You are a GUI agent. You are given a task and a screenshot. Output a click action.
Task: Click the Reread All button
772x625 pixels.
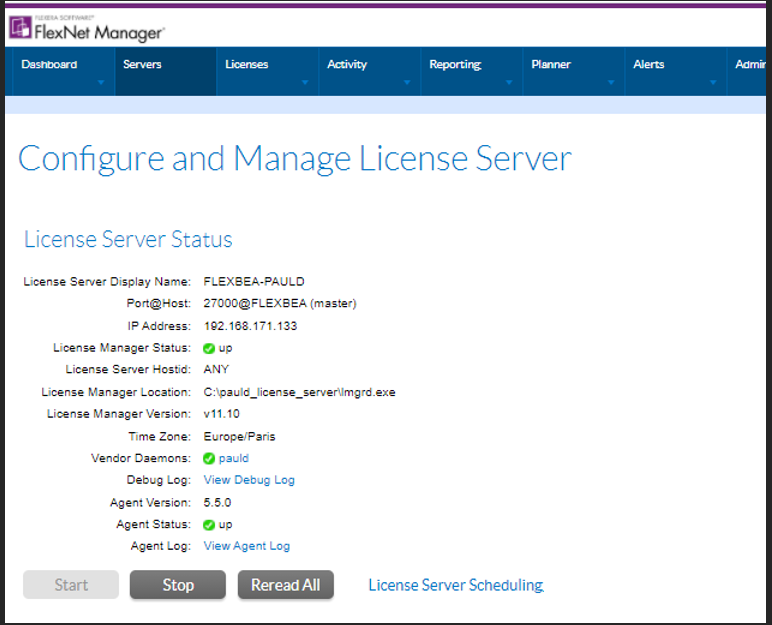(x=286, y=585)
